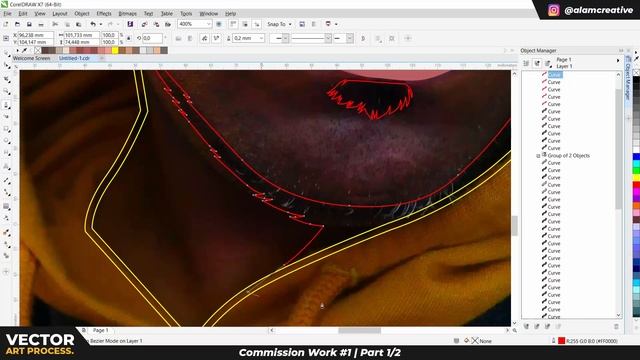
Task: Select the Text tool in toolbox
Action: point(7,167)
